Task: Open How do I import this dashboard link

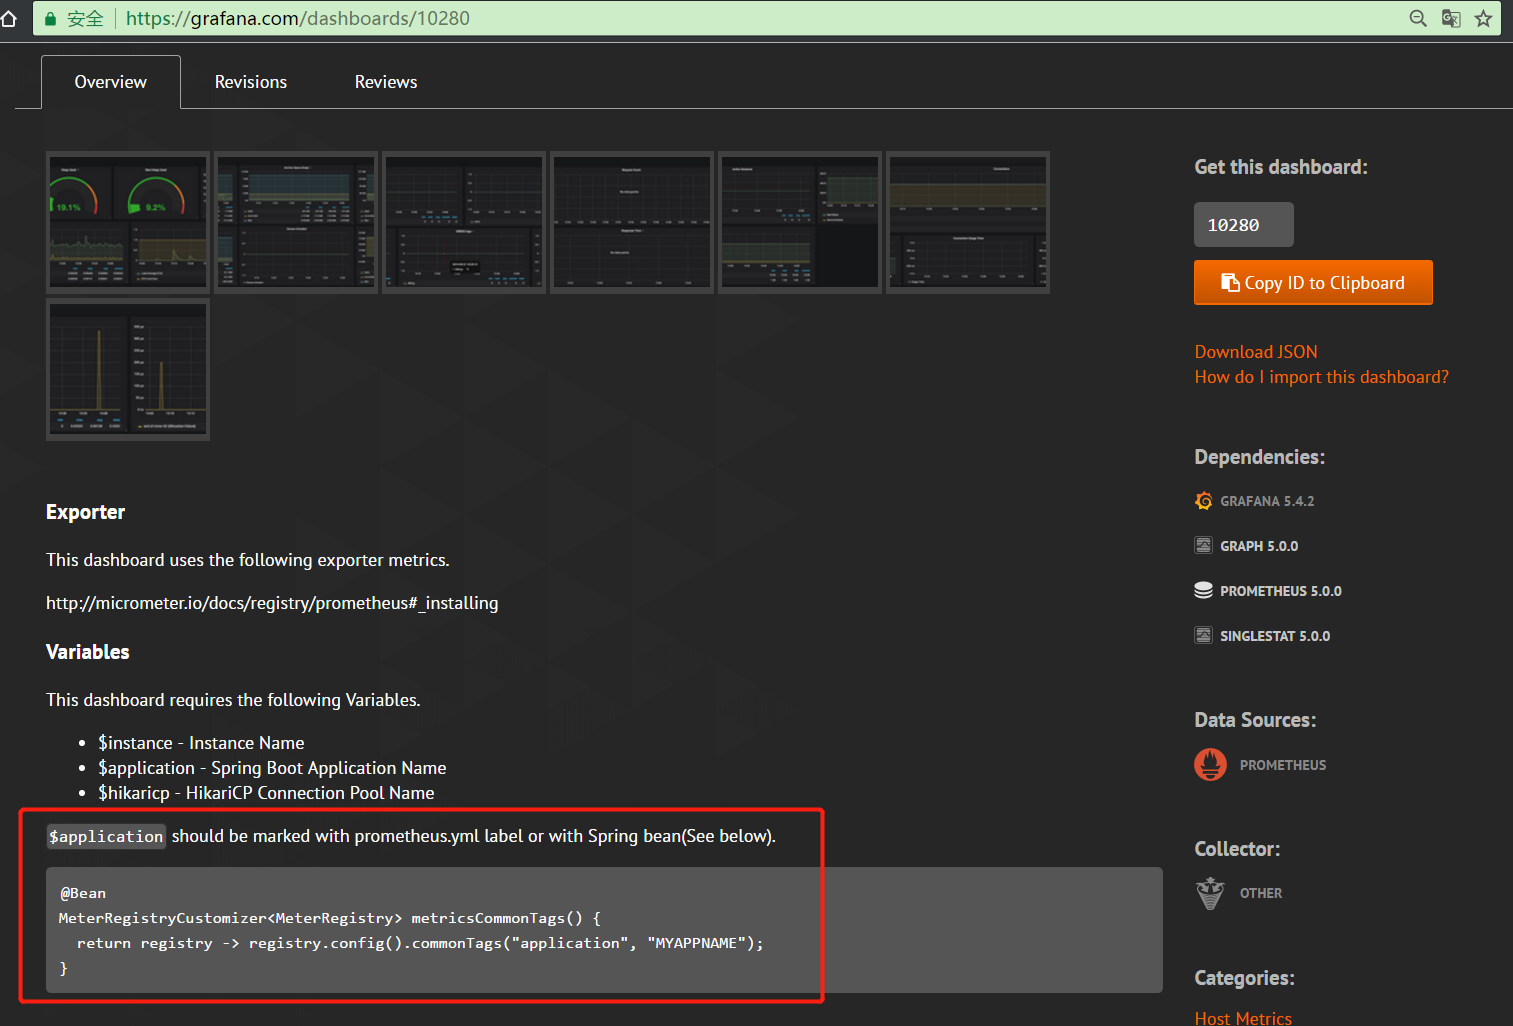Action: [1321, 377]
